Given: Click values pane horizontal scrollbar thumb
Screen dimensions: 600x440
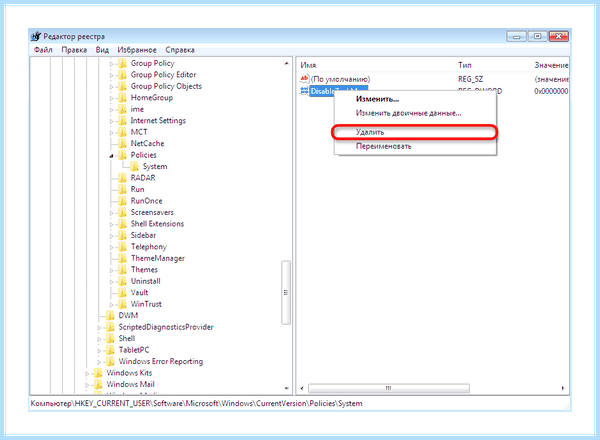Looking at the screenshot, I should (388, 388).
